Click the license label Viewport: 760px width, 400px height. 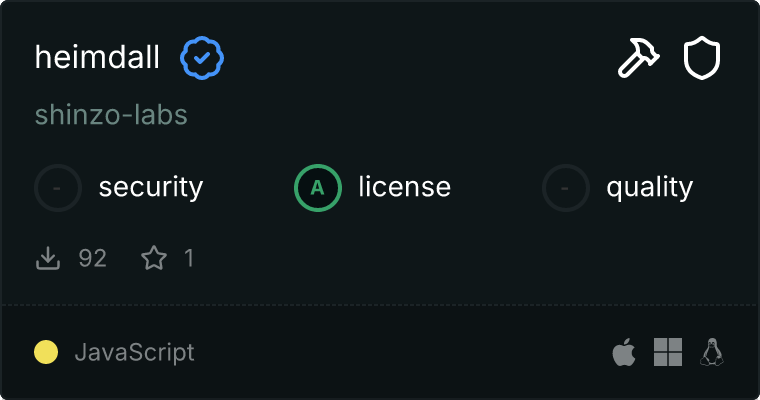point(404,187)
